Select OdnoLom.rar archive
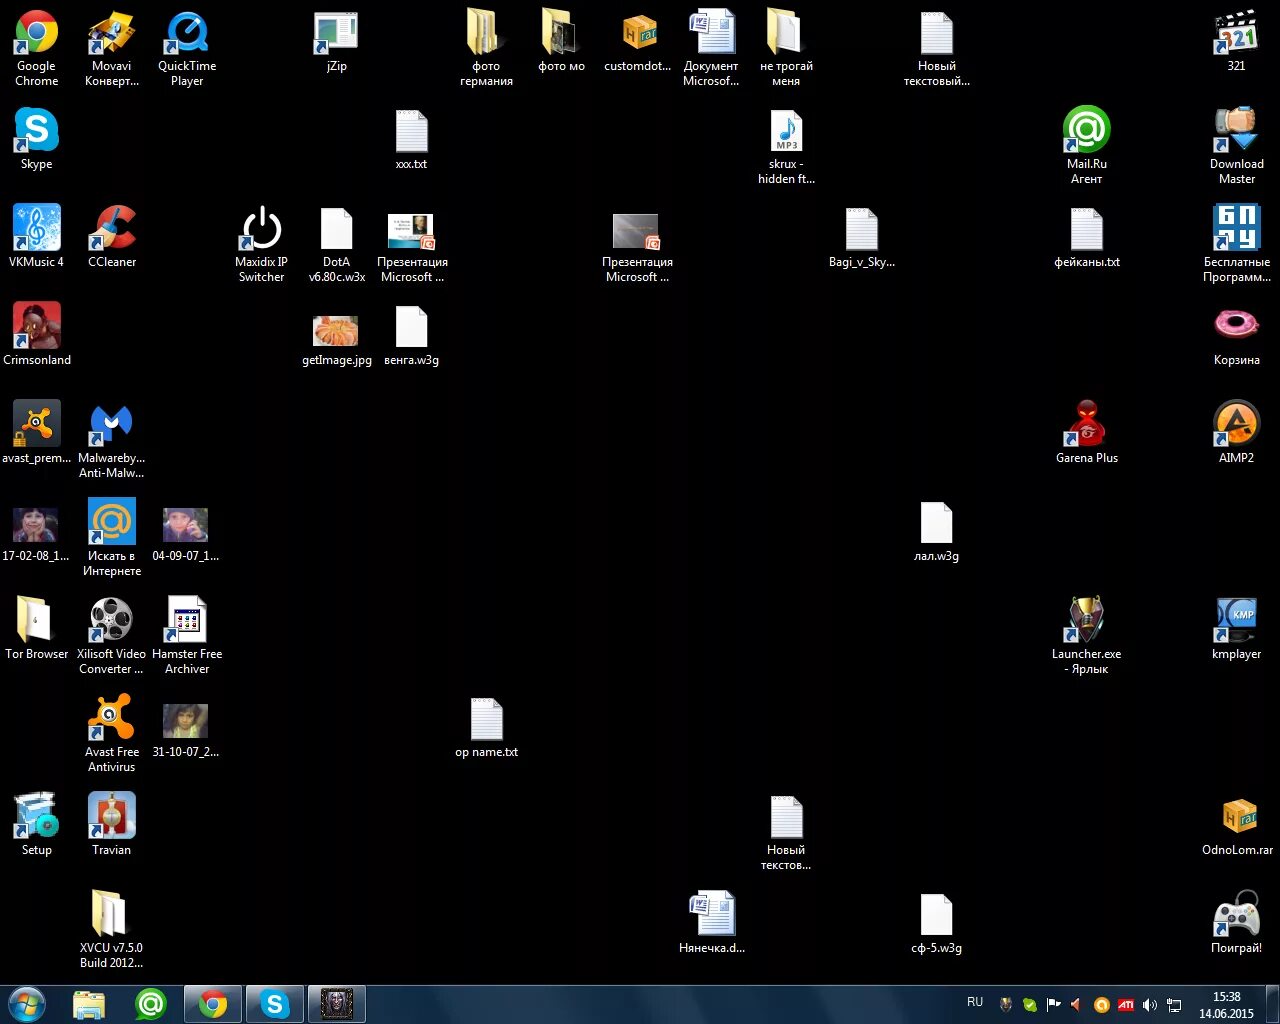Image resolution: width=1280 pixels, height=1024 pixels. (x=1237, y=824)
